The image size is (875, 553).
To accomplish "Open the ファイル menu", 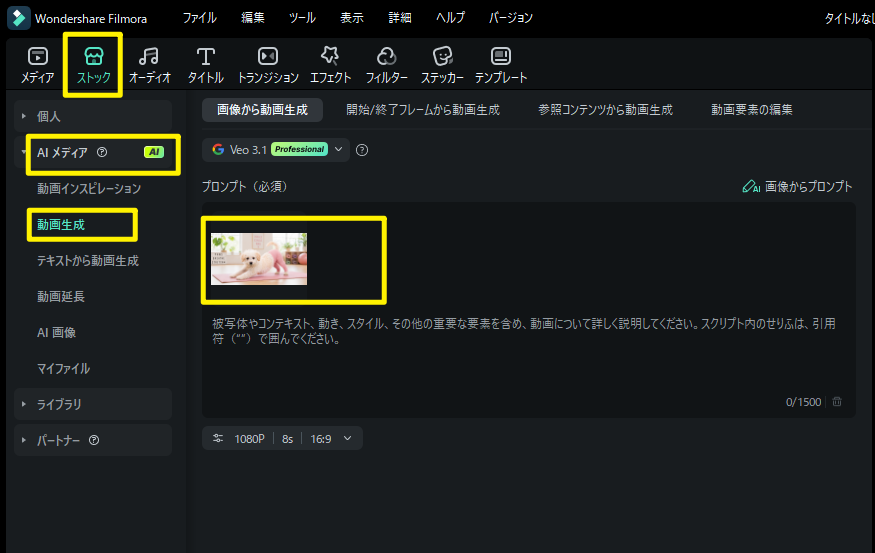I will click(200, 18).
